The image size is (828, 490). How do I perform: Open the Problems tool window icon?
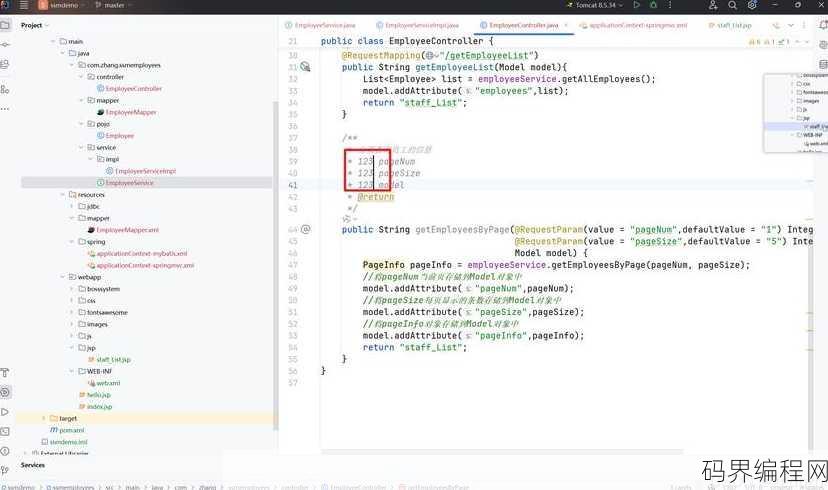tap(5, 451)
